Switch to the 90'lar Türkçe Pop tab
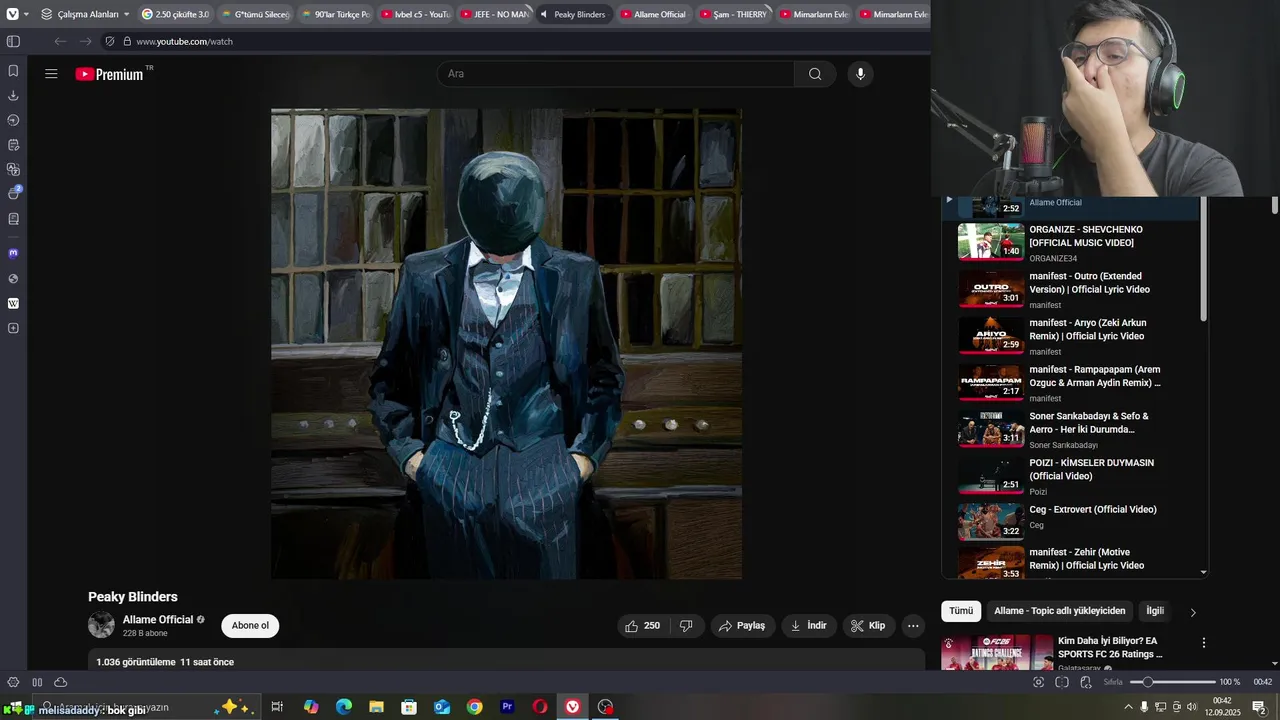The image size is (1280, 720). click(x=333, y=14)
